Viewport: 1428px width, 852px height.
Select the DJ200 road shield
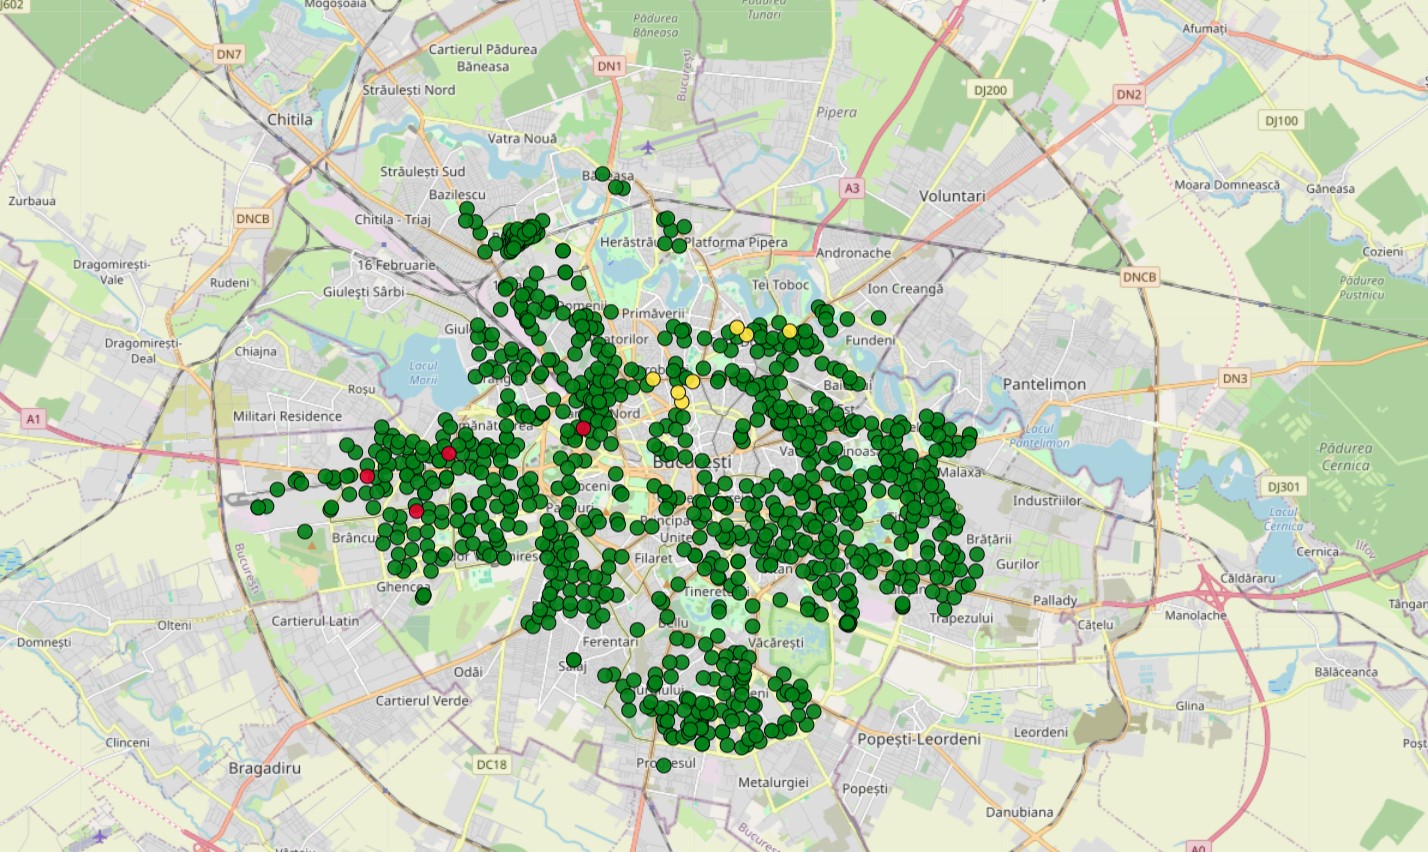991,90
